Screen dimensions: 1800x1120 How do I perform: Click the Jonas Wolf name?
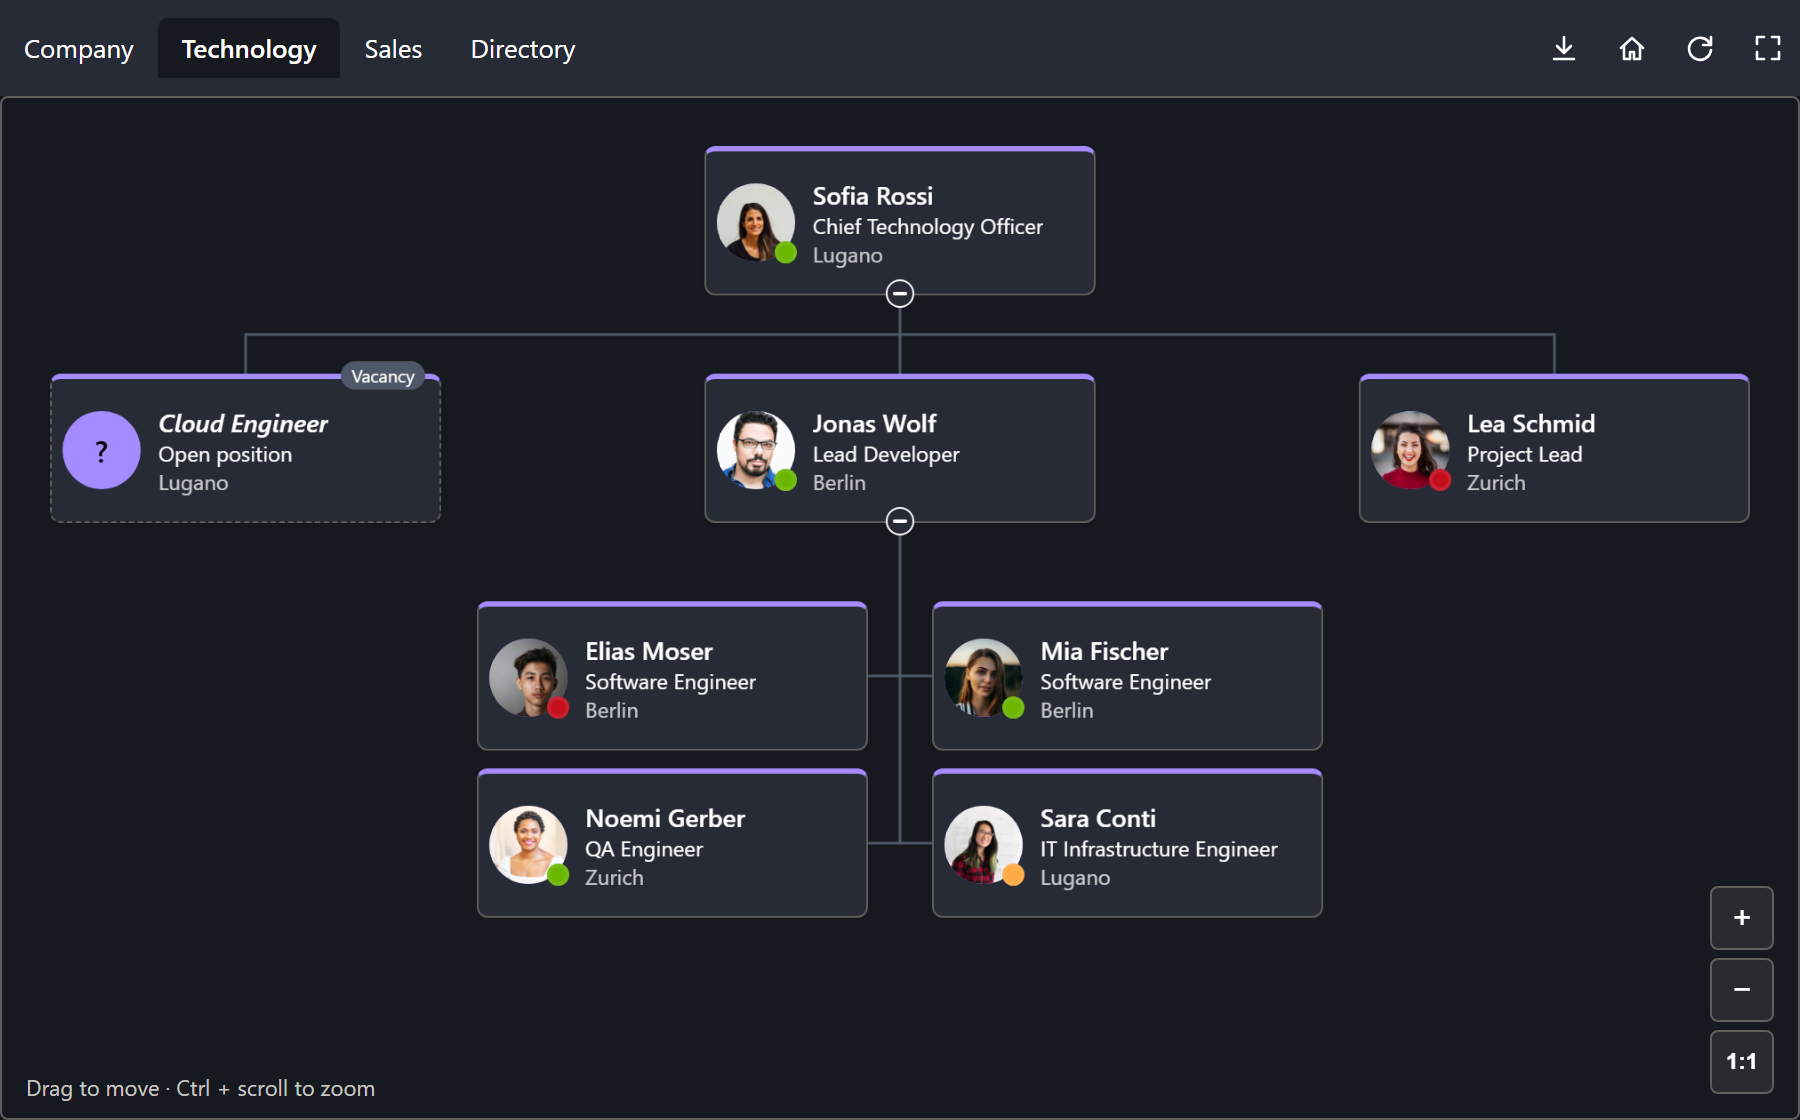coord(875,424)
